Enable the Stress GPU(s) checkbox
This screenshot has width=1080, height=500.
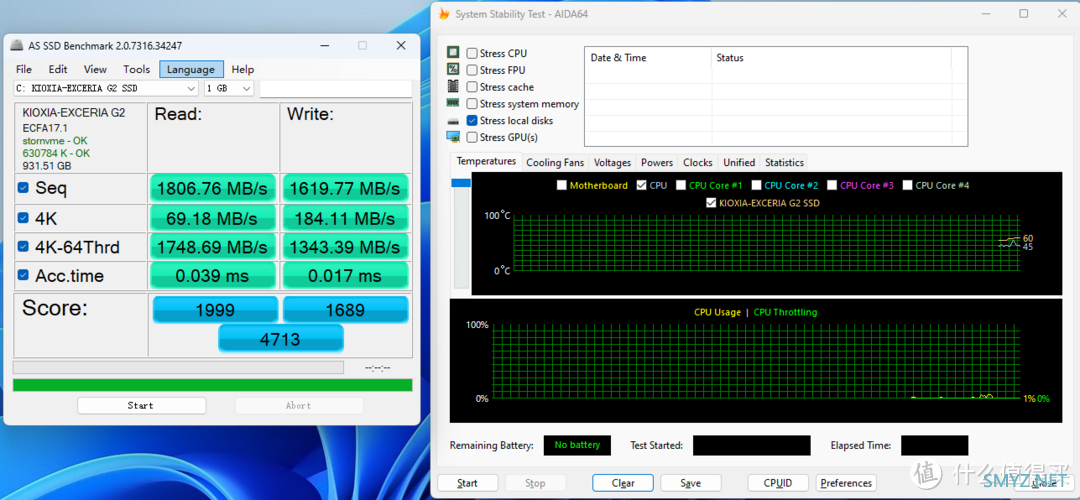pos(472,138)
